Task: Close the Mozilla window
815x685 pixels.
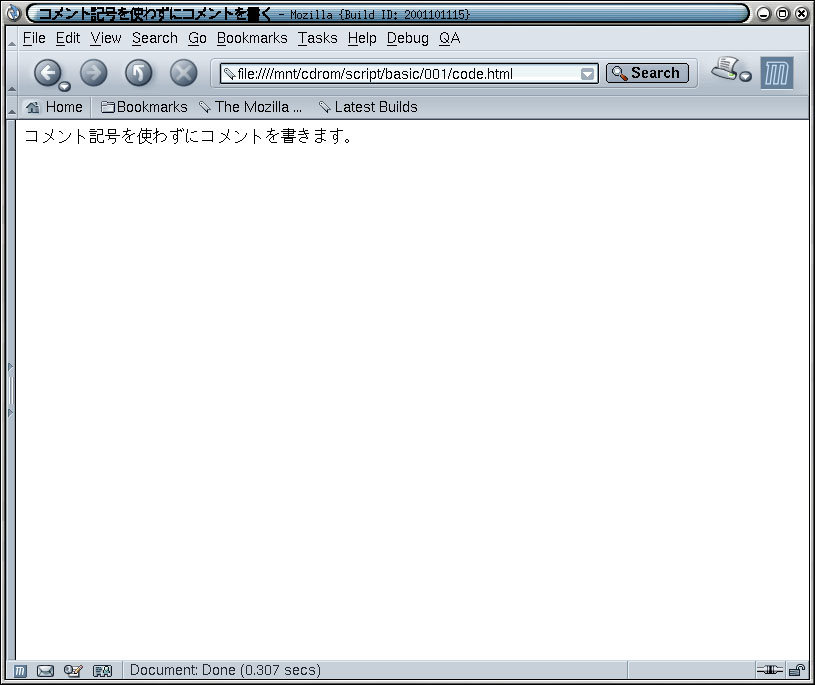Action: (x=801, y=14)
